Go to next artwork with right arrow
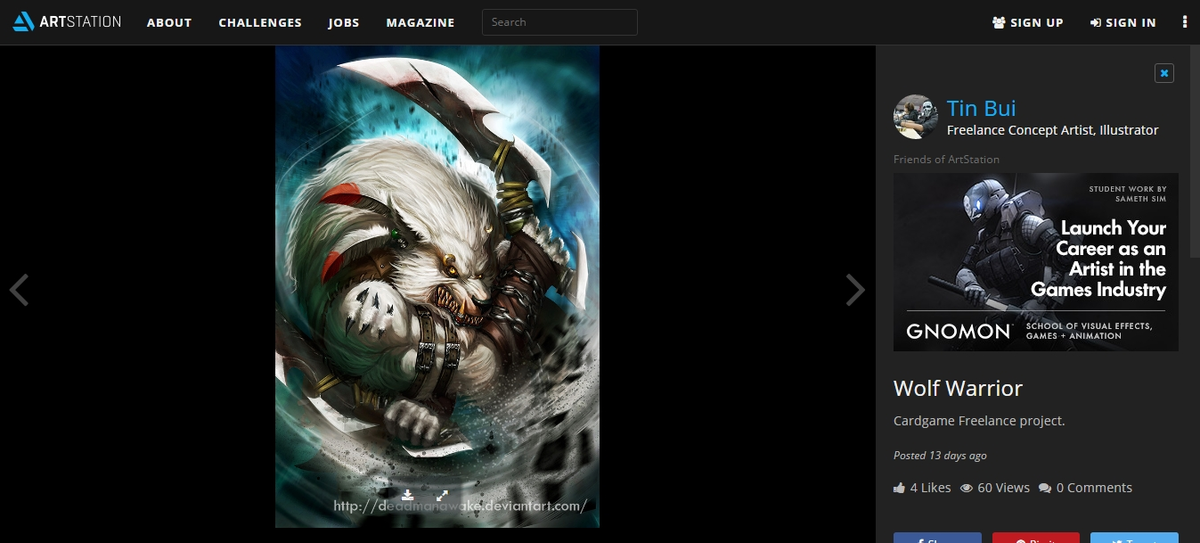This screenshot has width=1200, height=543. [x=855, y=289]
